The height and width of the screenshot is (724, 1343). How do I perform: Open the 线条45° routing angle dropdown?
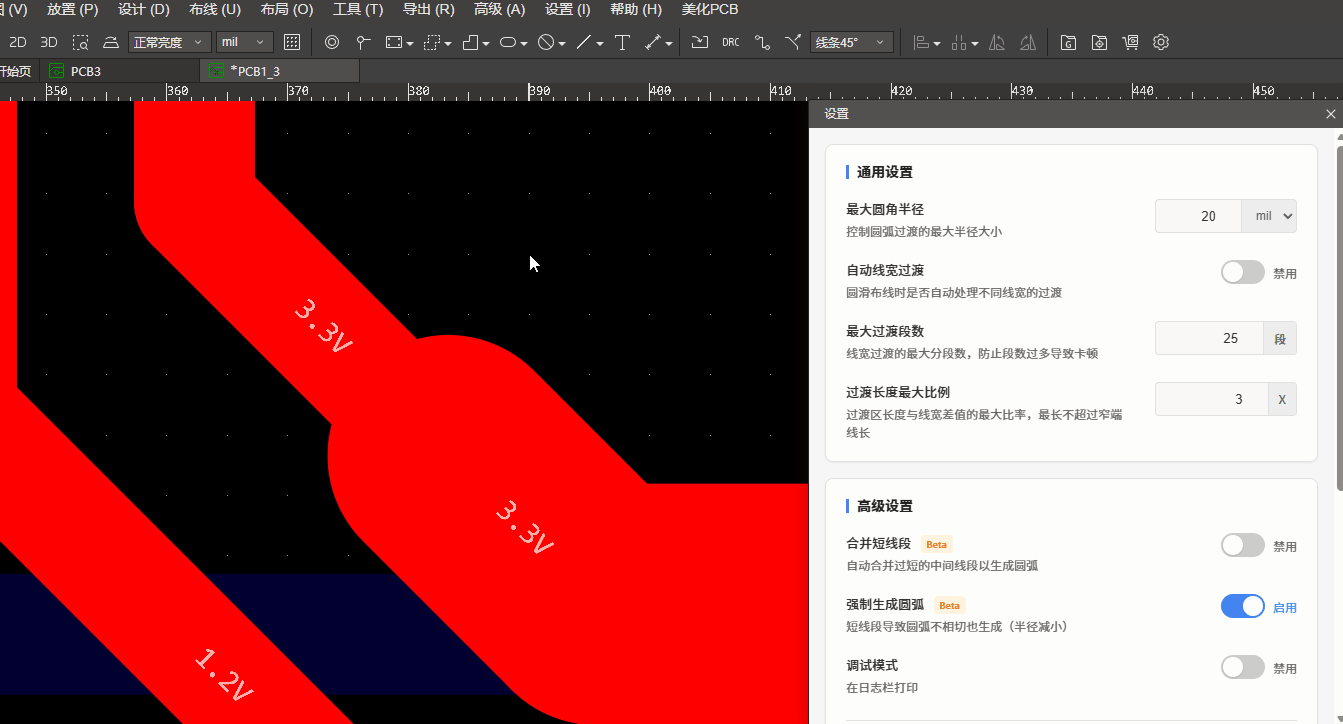(852, 42)
